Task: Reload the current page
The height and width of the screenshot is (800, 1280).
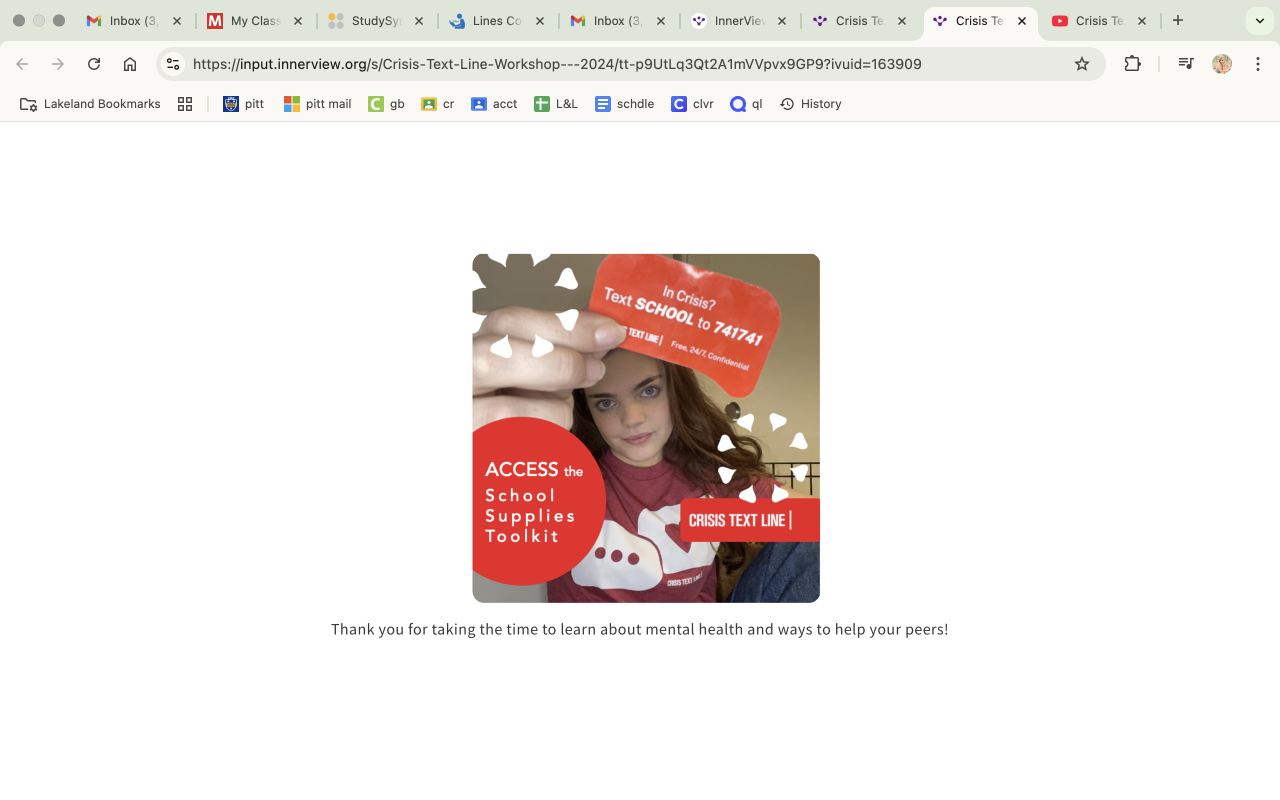Action: coord(94,64)
